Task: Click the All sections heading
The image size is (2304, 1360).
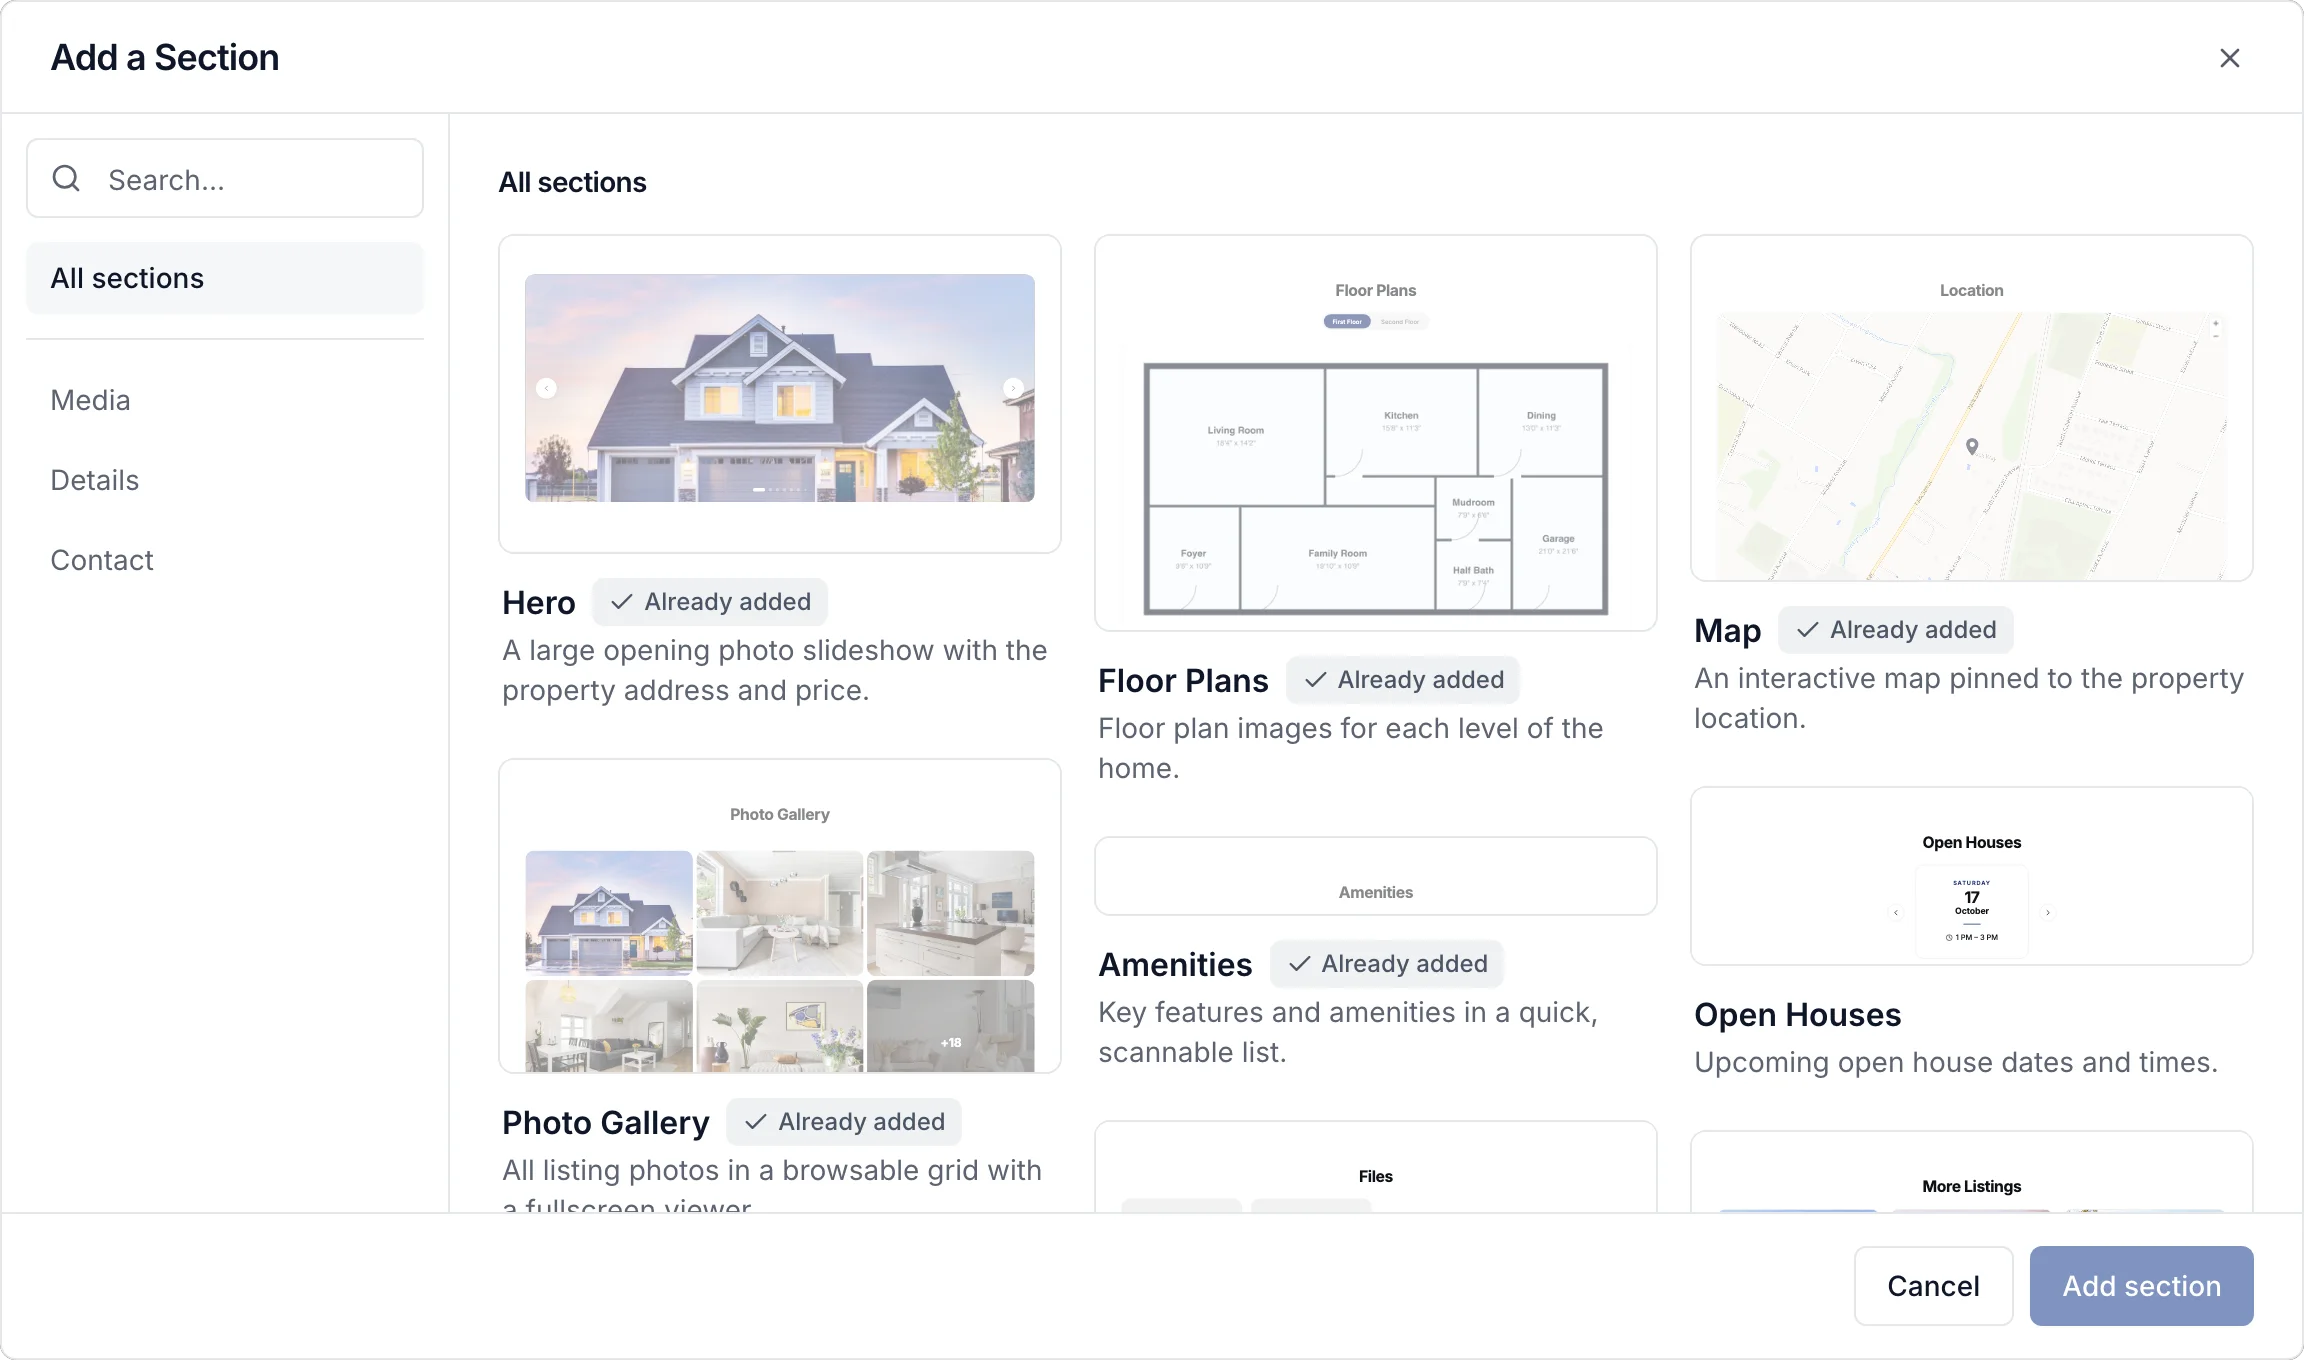Action: pyautogui.click(x=572, y=182)
